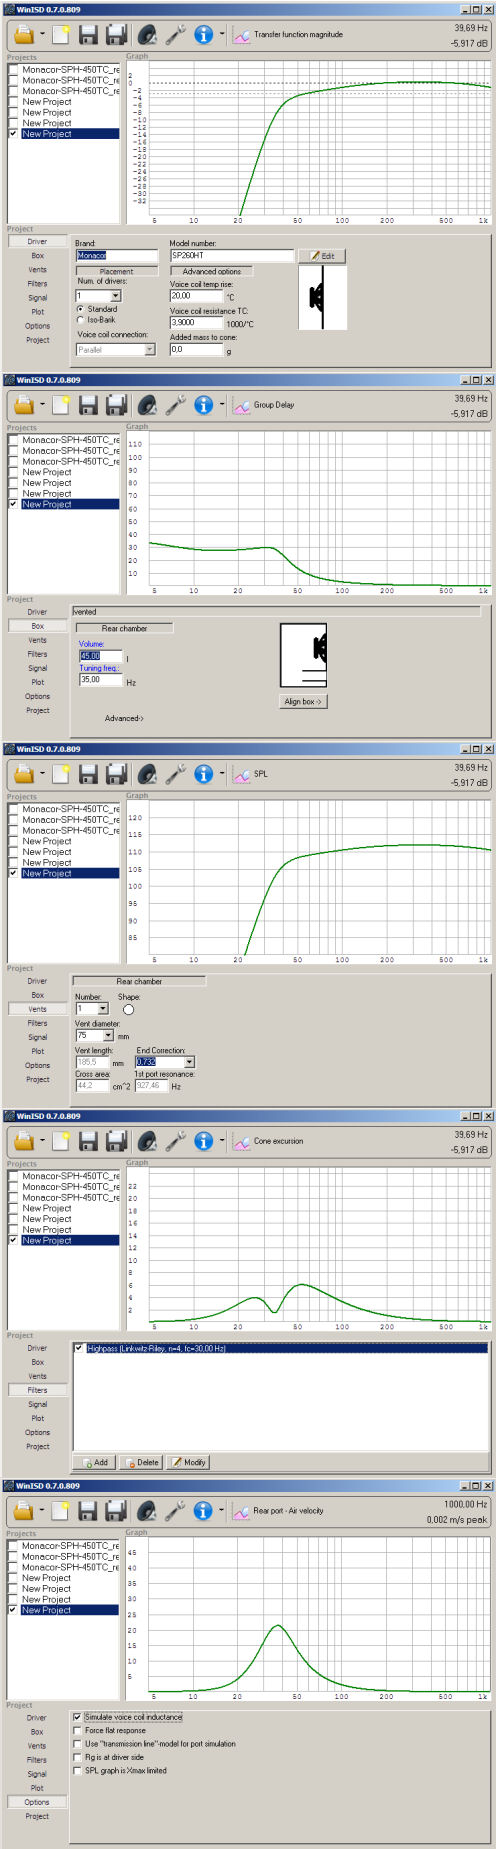Click the Edit driver button
The height and width of the screenshot is (1849, 496).
pyautogui.click(x=323, y=256)
